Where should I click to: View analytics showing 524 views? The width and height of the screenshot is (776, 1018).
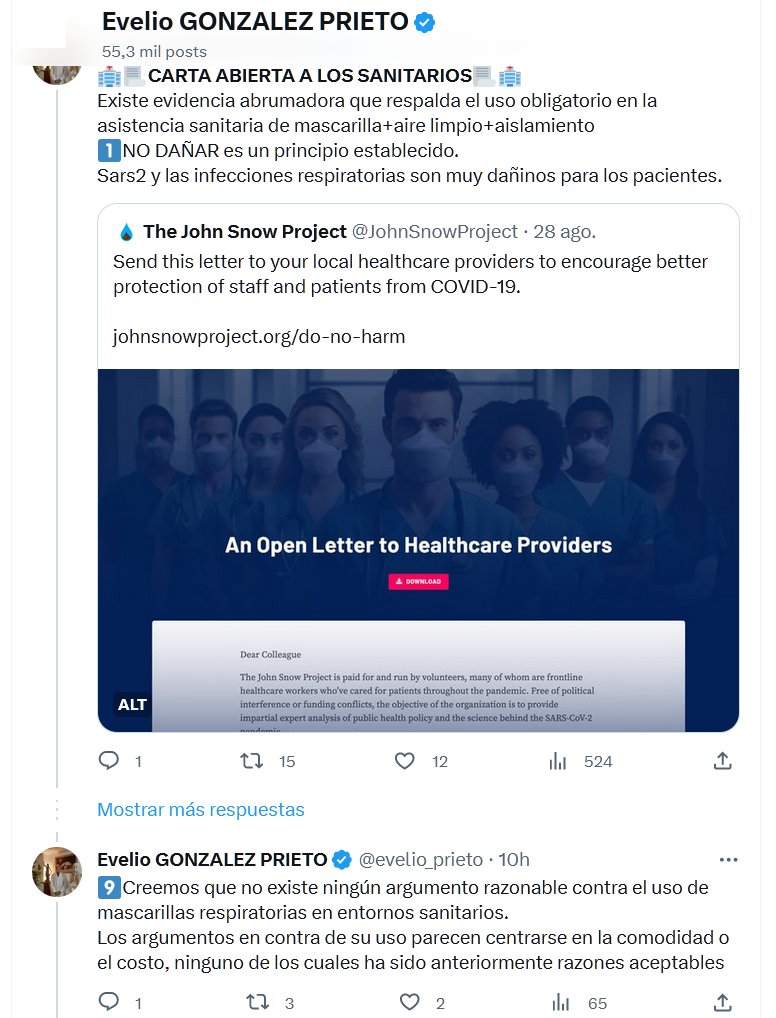coord(559,761)
